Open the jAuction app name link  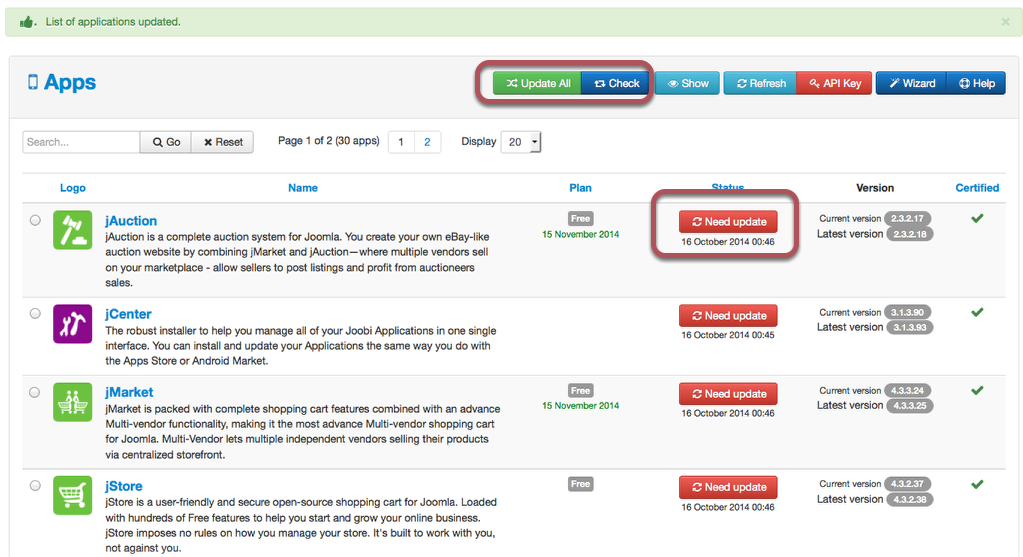pos(131,220)
